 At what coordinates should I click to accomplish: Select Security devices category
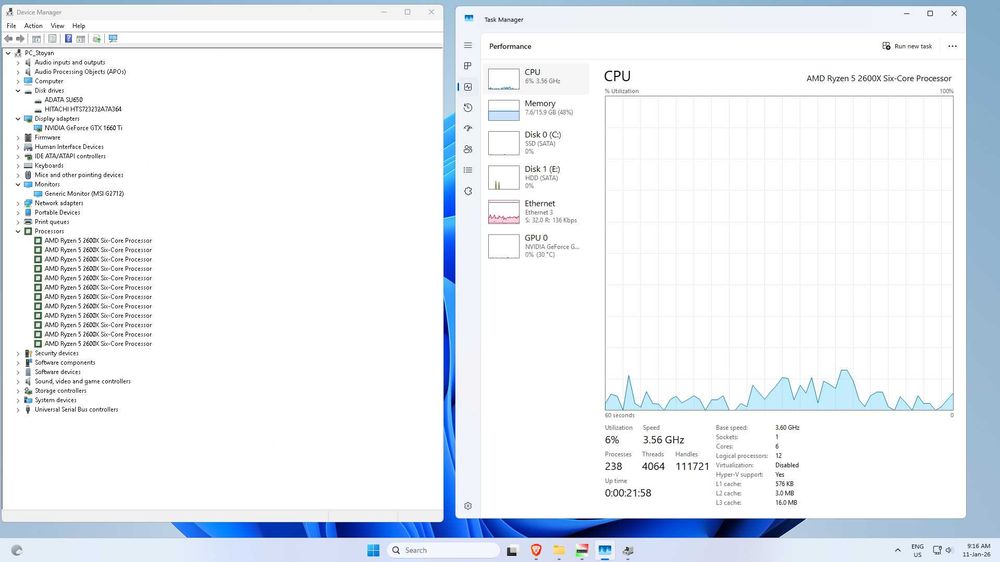56,353
